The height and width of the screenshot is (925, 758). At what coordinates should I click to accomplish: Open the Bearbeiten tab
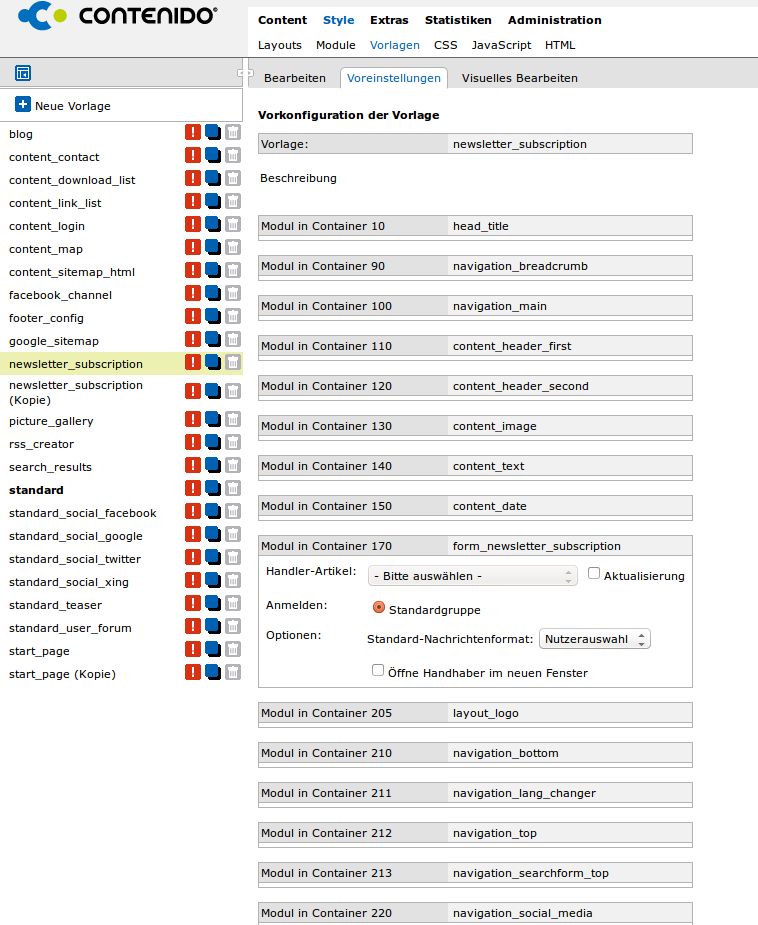click(294, 78)
